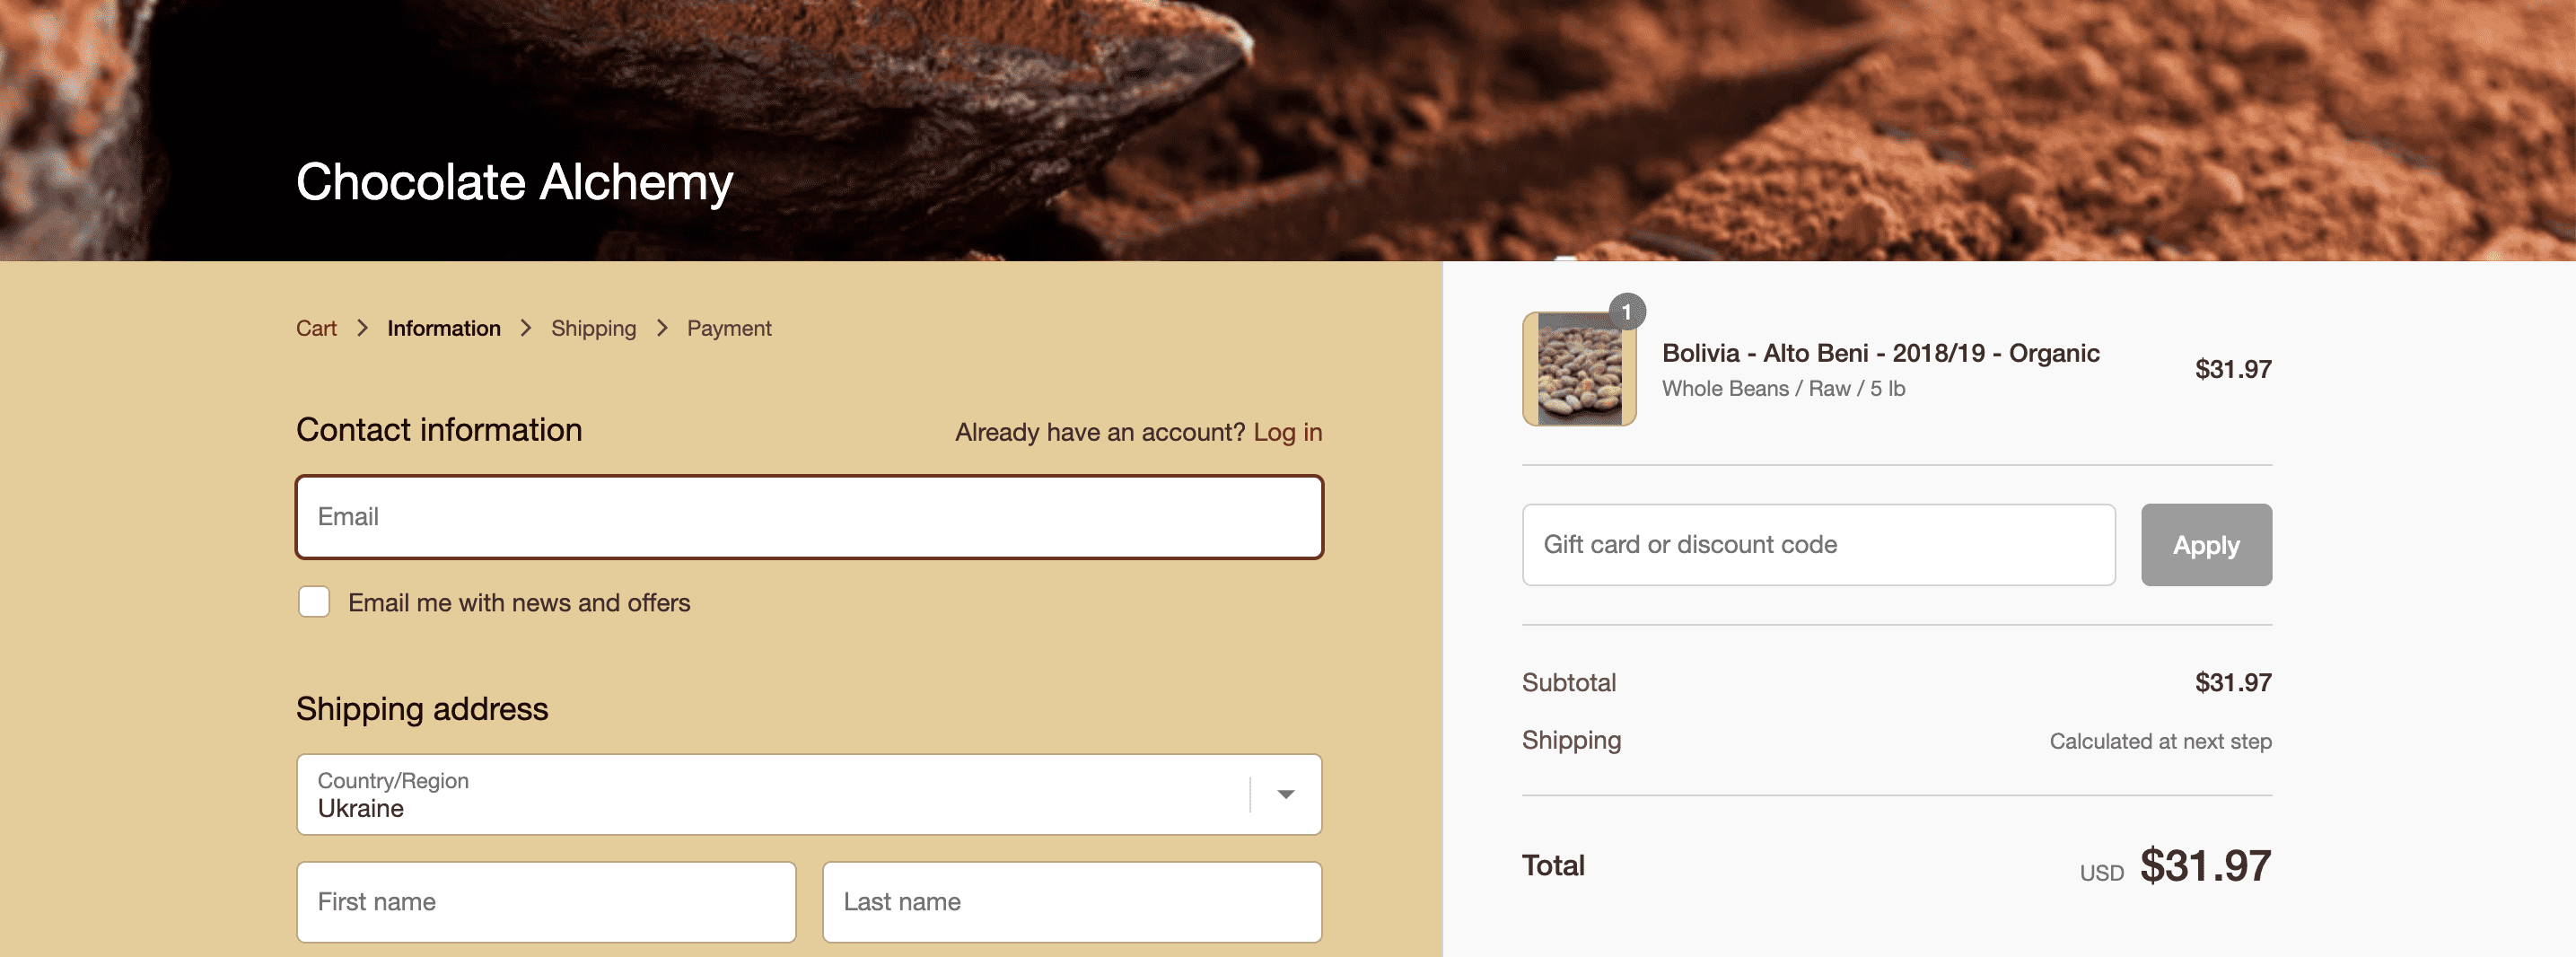Select the Shipping breadcrumb step
2576x957 pixels.
coord(593,328)
